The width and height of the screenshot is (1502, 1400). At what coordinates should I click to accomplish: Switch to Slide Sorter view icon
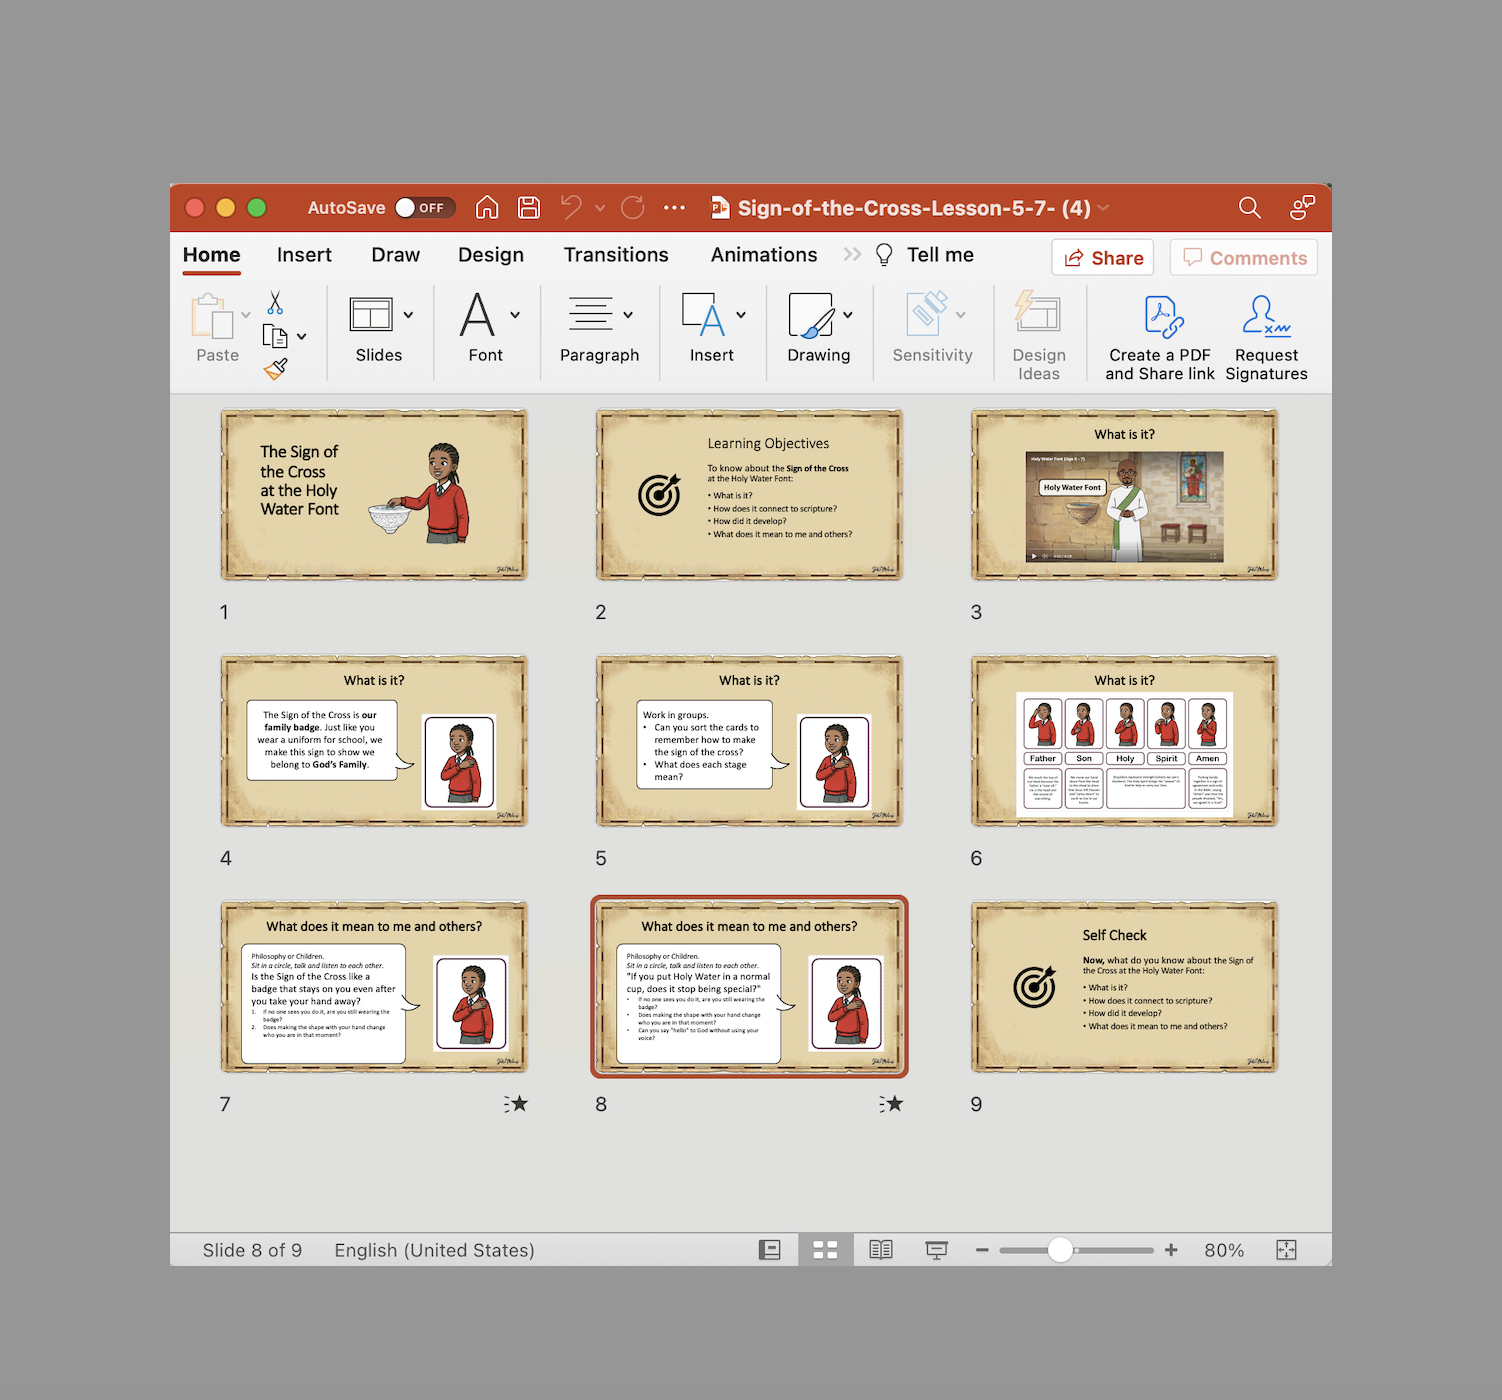coord(825,1250)
